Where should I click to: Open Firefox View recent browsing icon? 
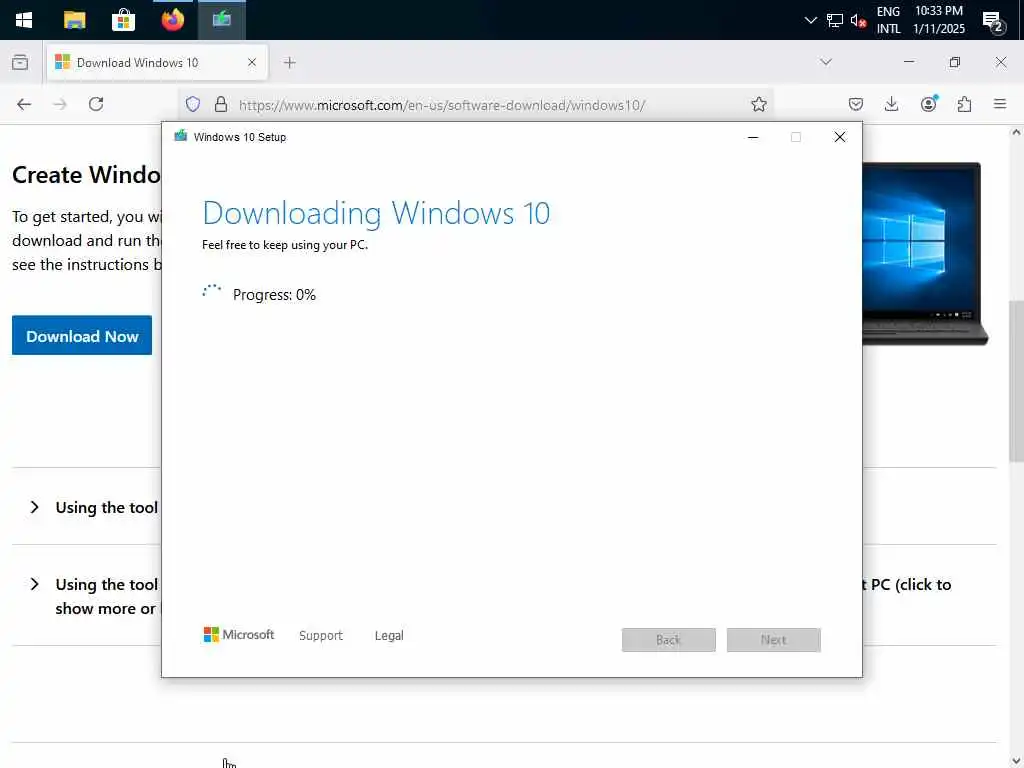(20, 62)
